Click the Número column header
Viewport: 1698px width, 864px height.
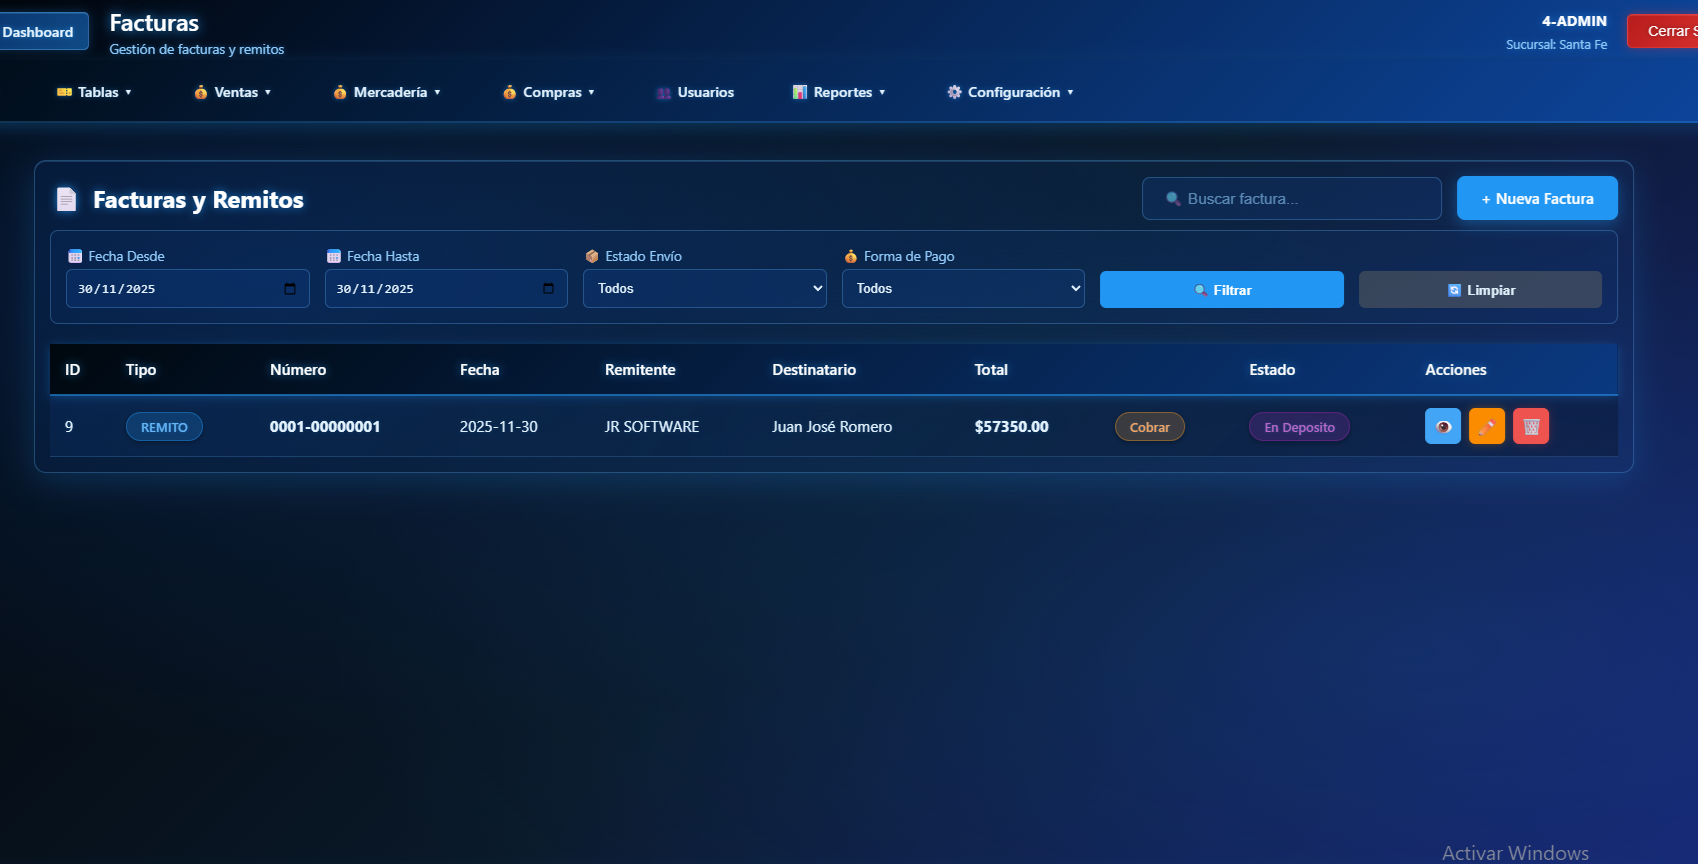coord(298,369)
